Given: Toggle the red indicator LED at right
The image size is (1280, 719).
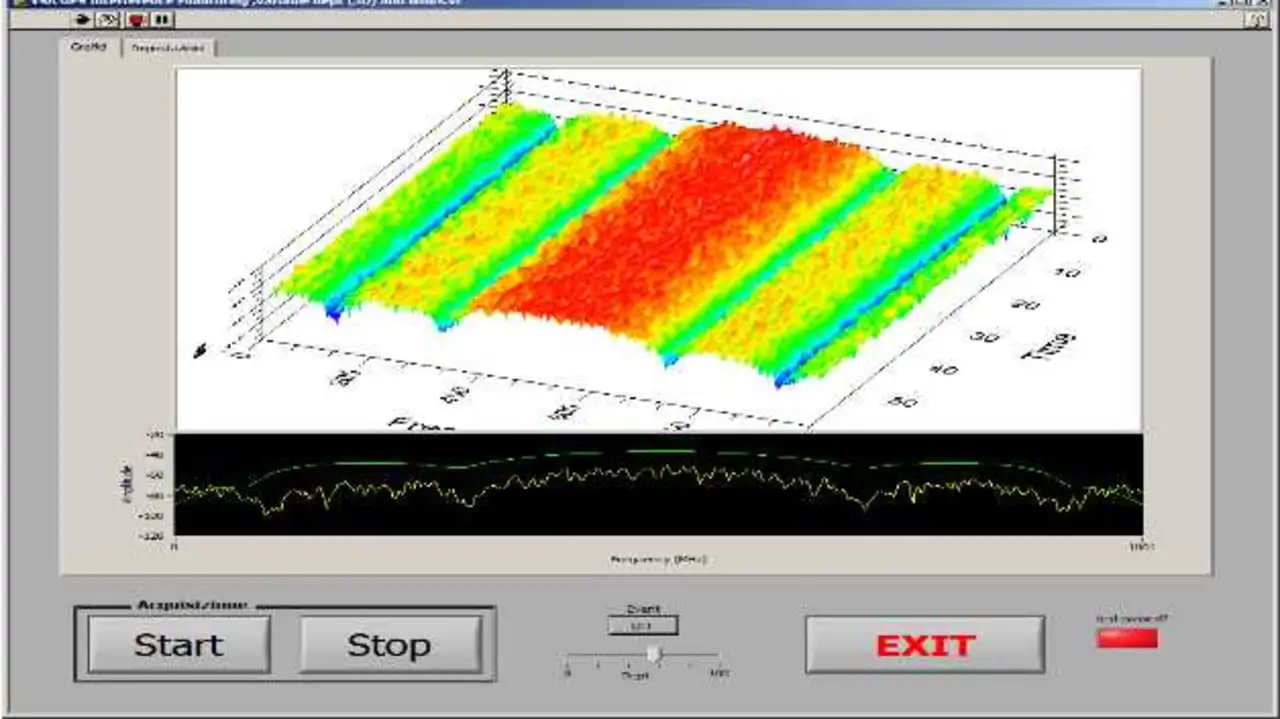Looking at the screenshot, I should pyautogui.click(x=1127, y=638).
